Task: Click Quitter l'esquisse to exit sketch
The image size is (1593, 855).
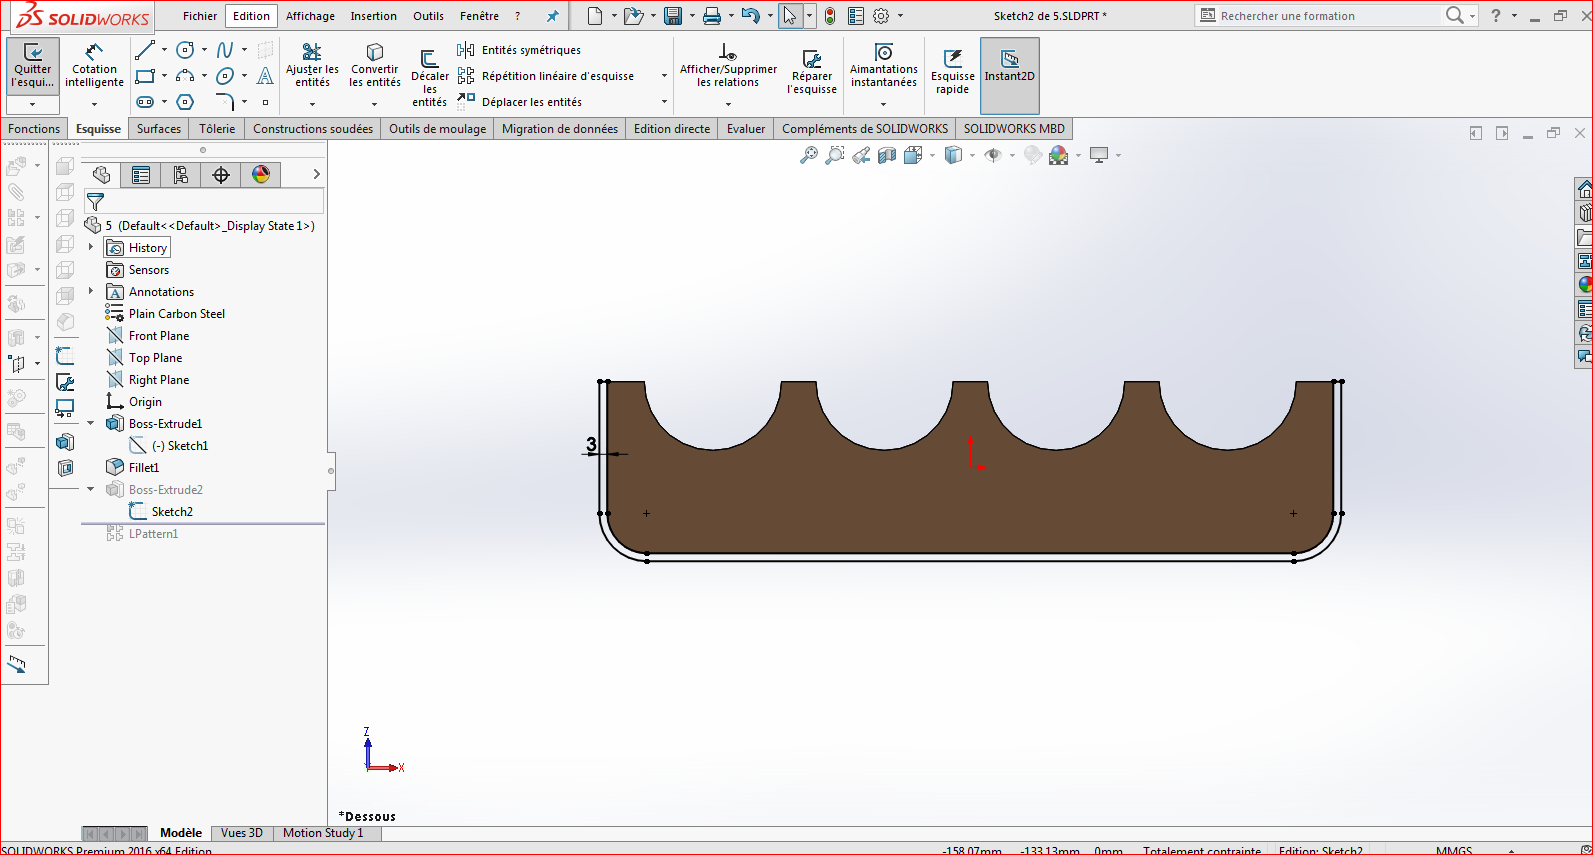Action: click(x=33, y=66)
